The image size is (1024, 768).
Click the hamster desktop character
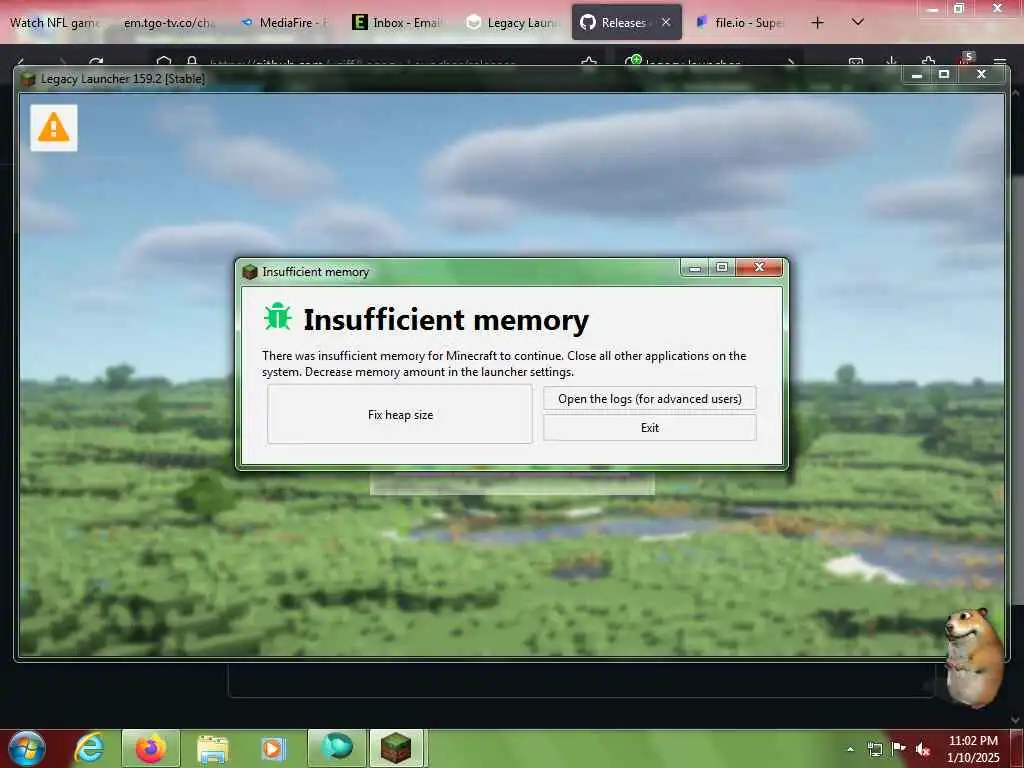(973, 657)
